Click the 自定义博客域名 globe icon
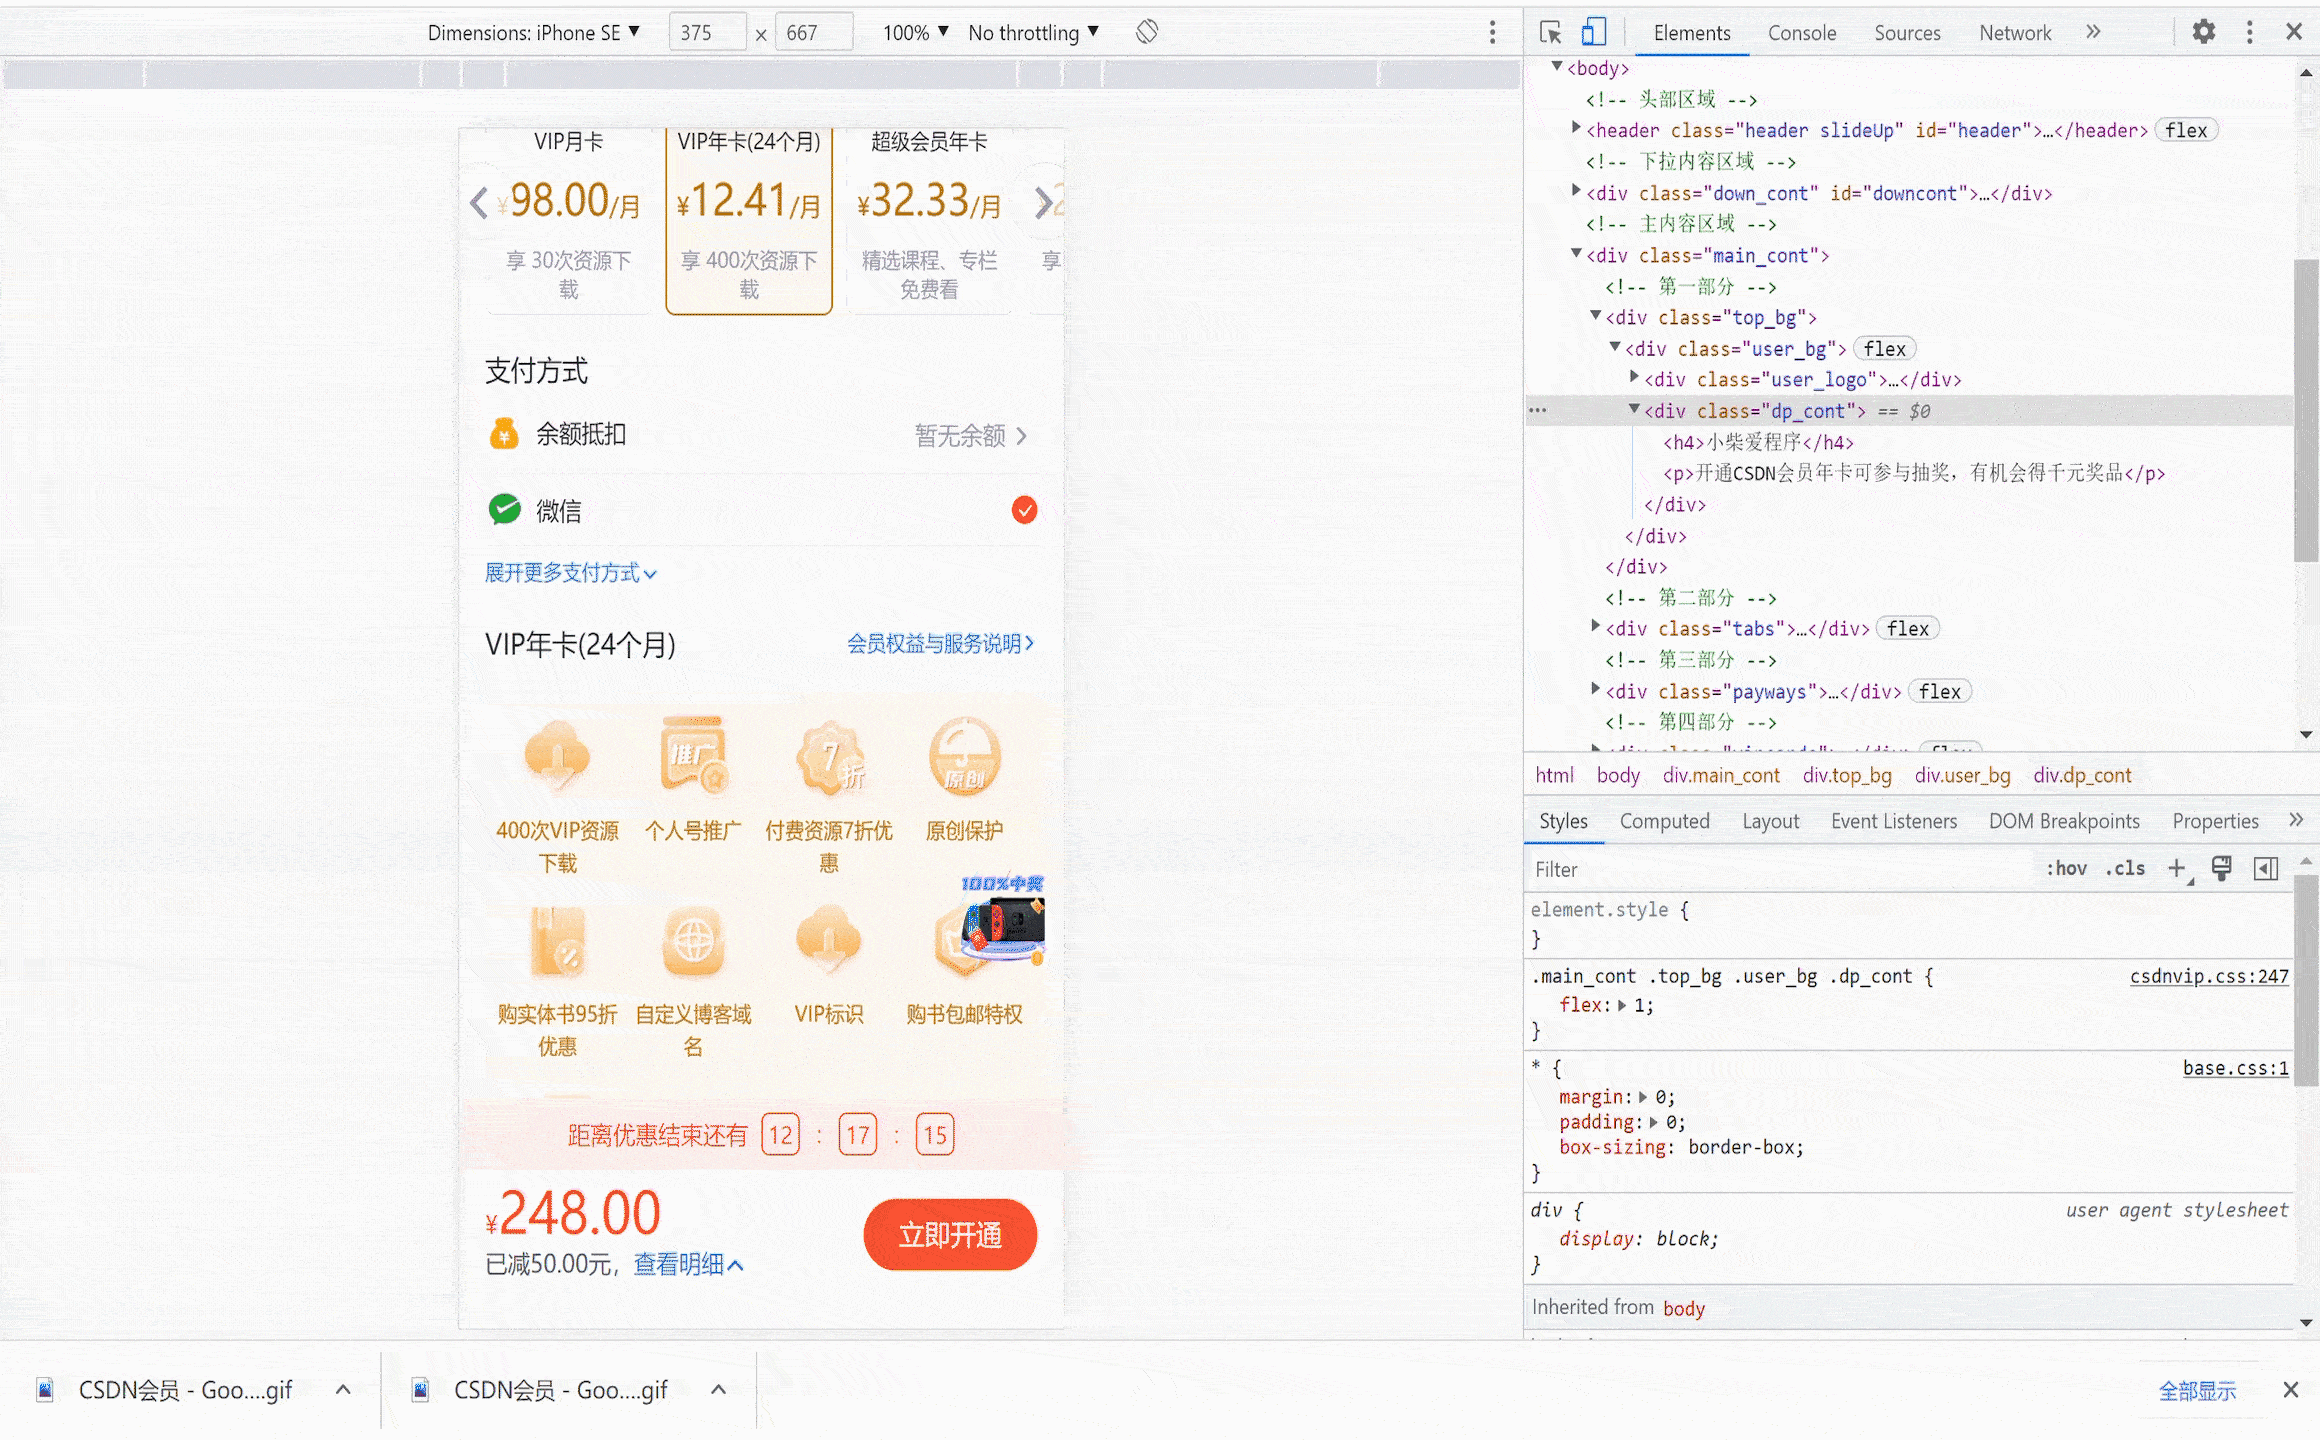Screen dimensions: 2320x1440 [x=693, y=942]
